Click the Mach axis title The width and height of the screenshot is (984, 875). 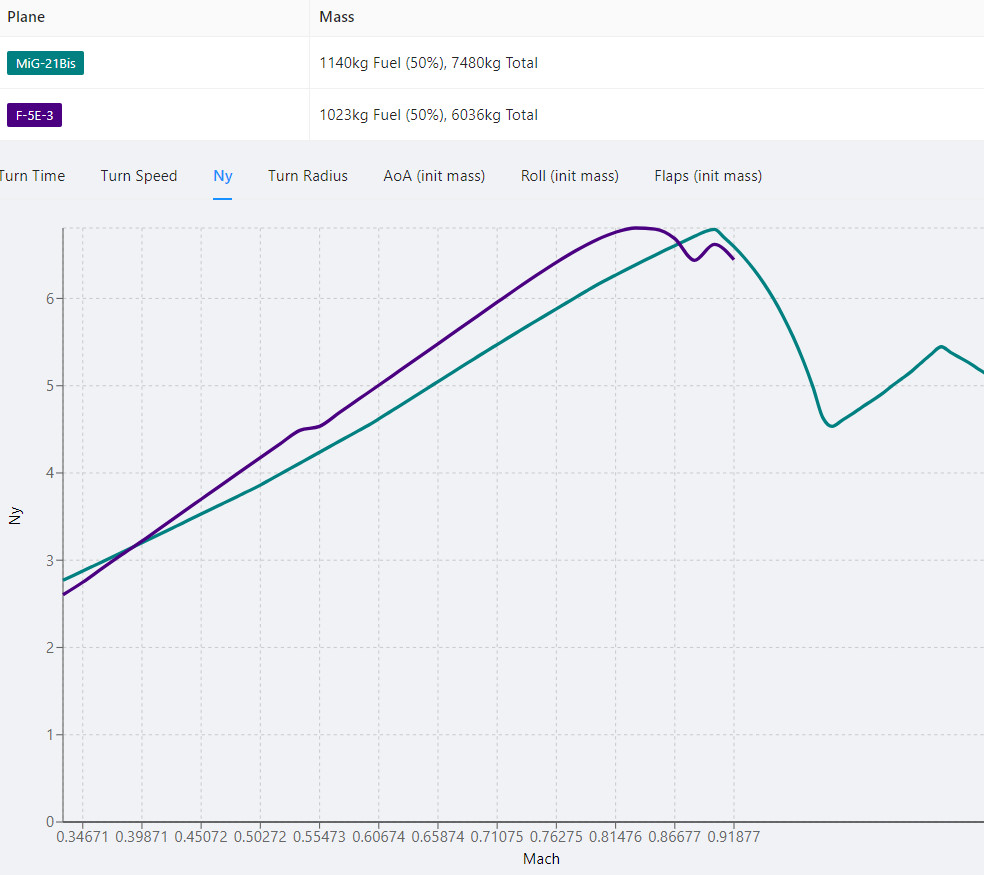click(541, 859)
